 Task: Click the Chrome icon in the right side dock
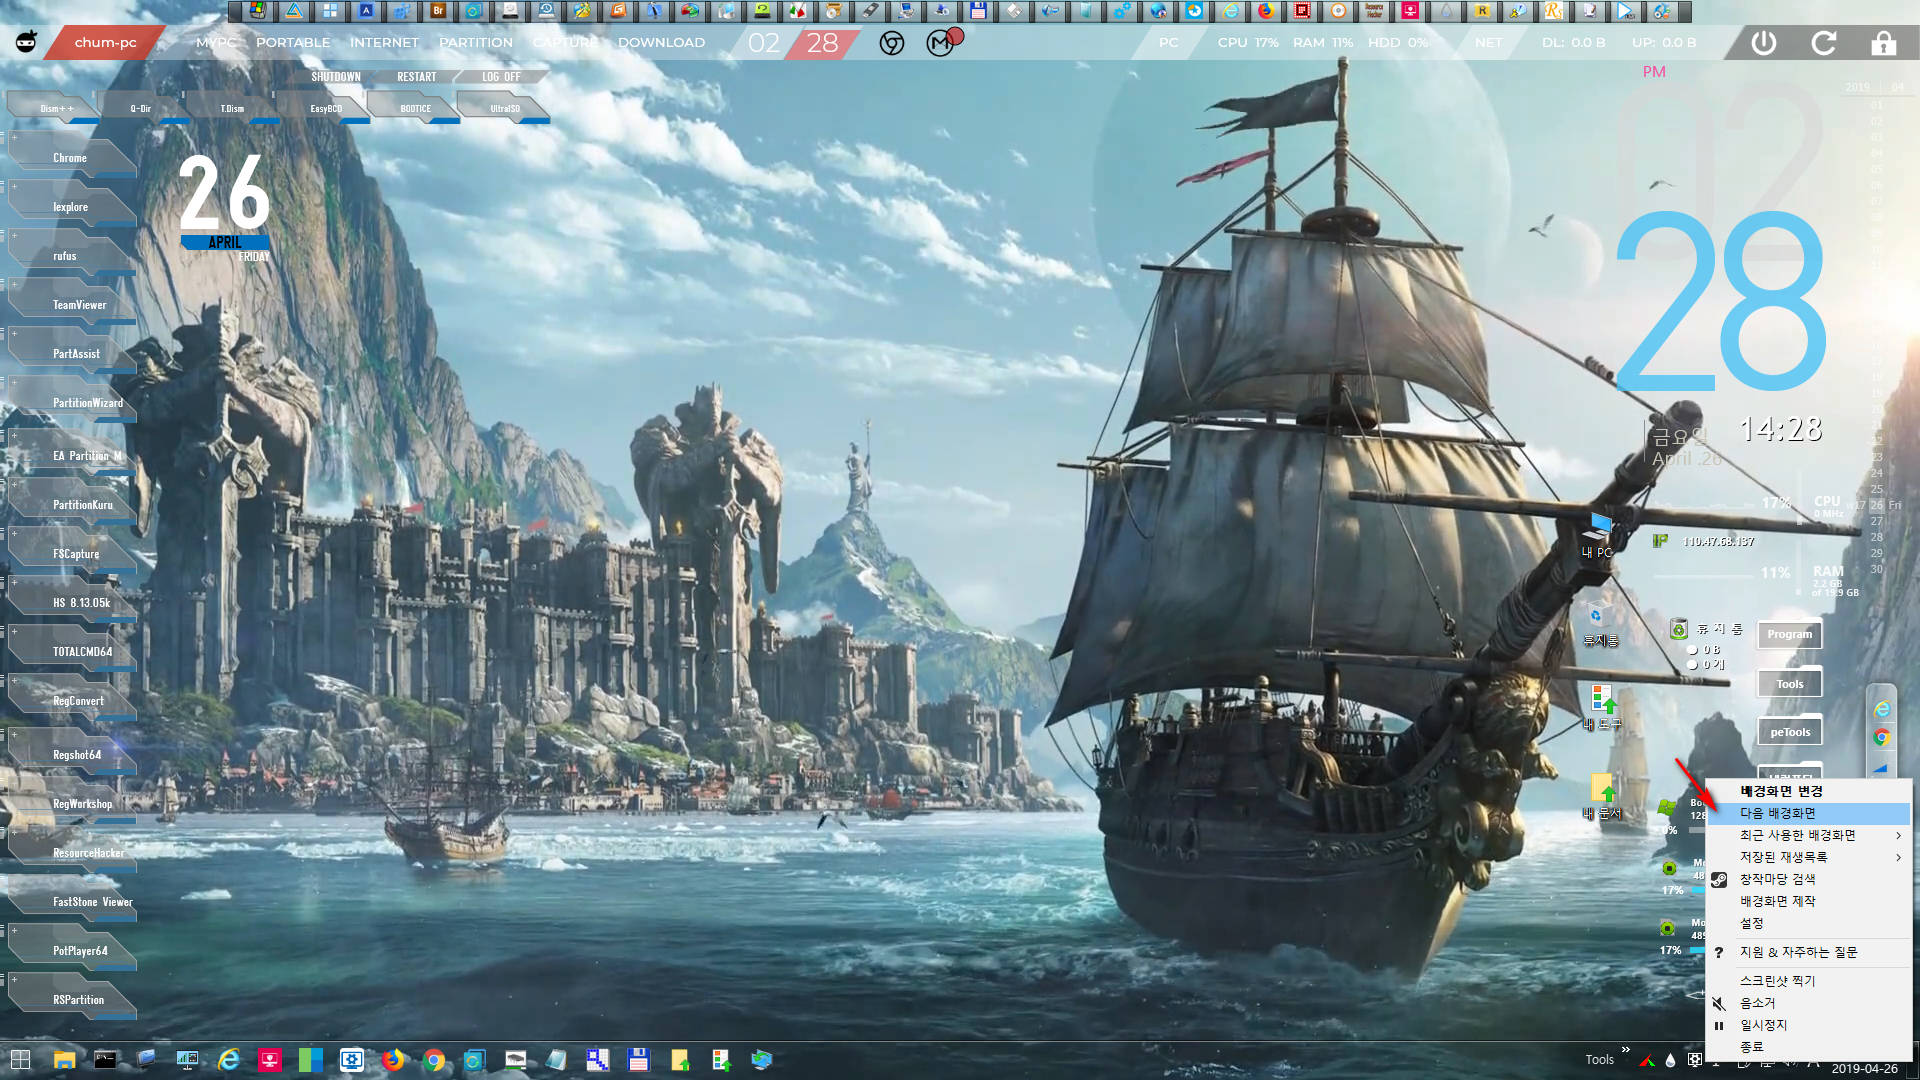pos(1882,737)
